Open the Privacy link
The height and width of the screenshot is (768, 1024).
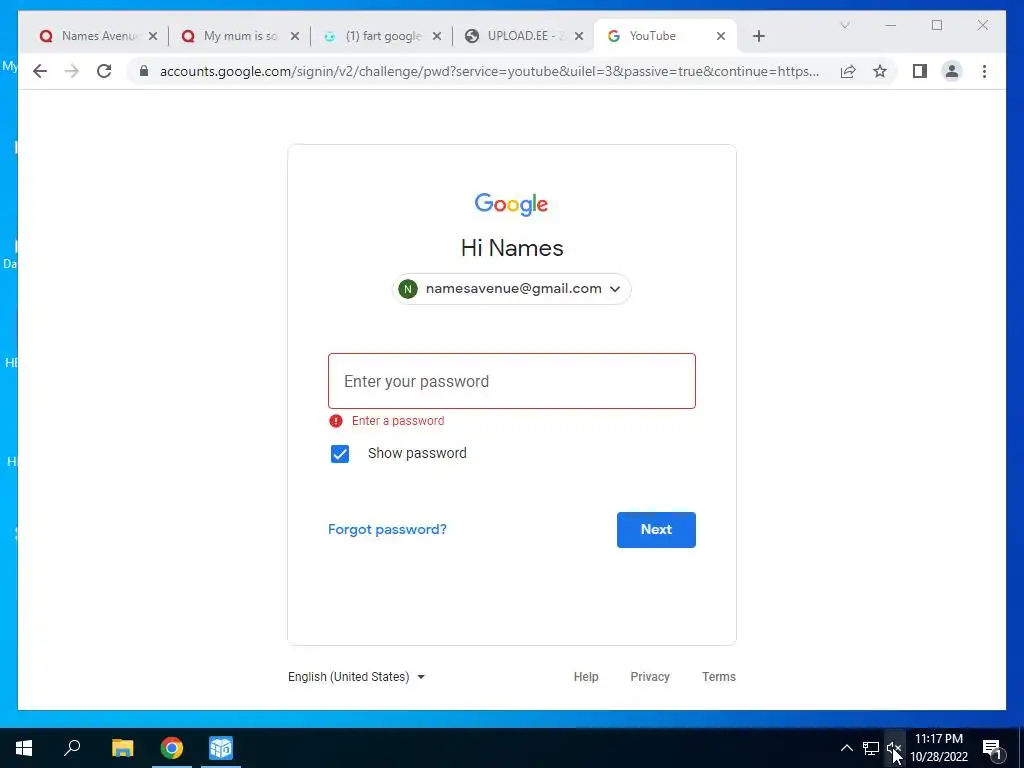(x=650, y=677)
